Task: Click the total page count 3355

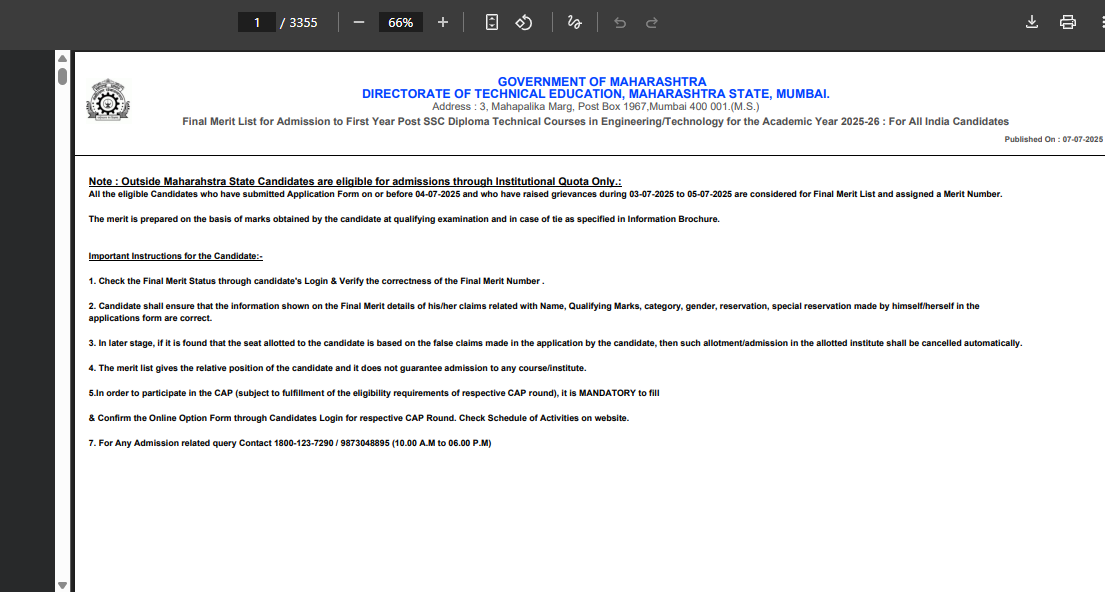Action: [303, 22]
